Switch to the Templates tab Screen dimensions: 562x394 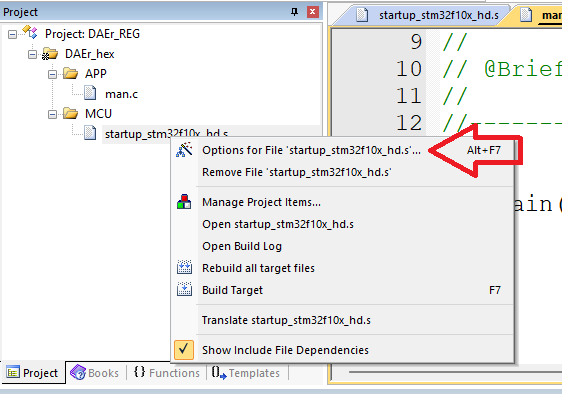coord(246,373)
